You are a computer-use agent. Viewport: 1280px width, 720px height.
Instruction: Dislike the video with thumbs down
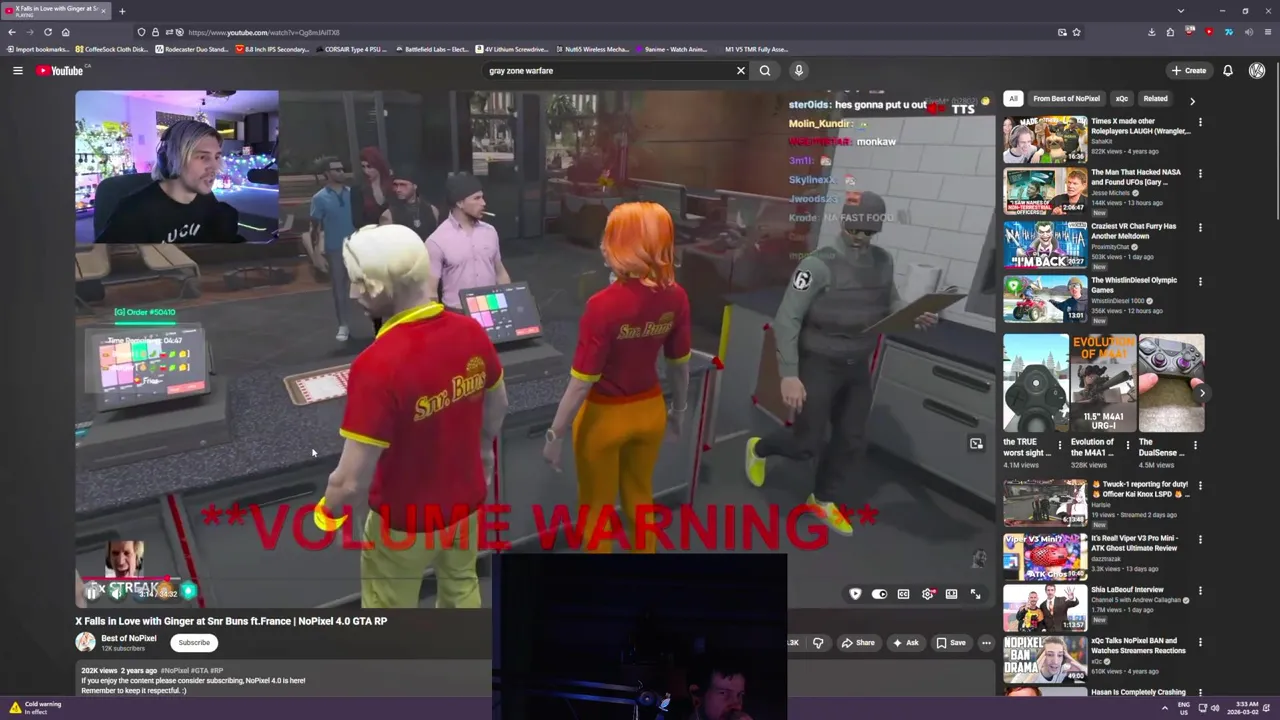tap(818, 643)
